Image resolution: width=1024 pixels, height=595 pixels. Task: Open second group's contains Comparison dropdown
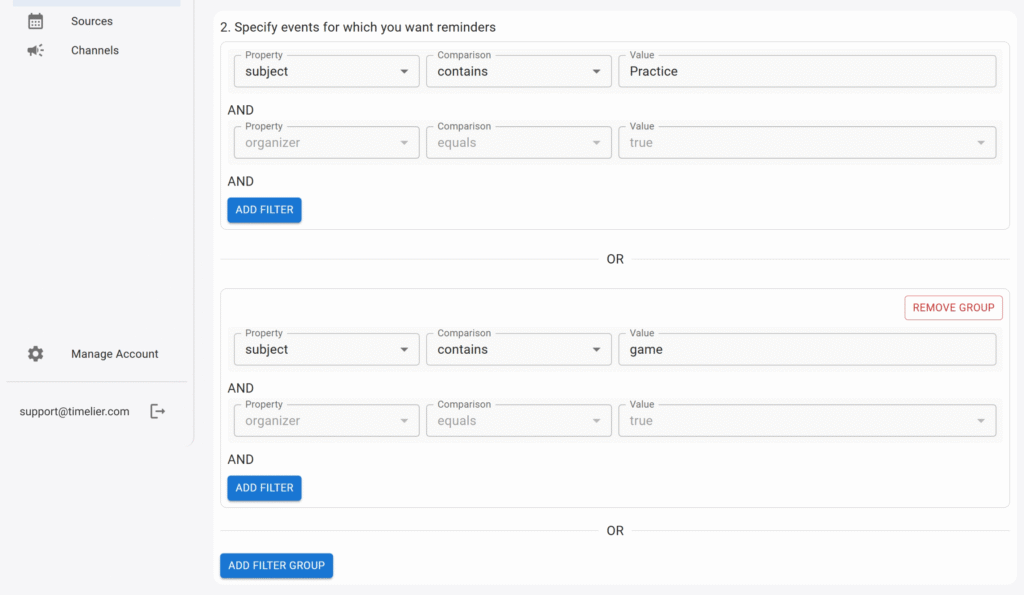pyautogui.click(x=518, y=349)
